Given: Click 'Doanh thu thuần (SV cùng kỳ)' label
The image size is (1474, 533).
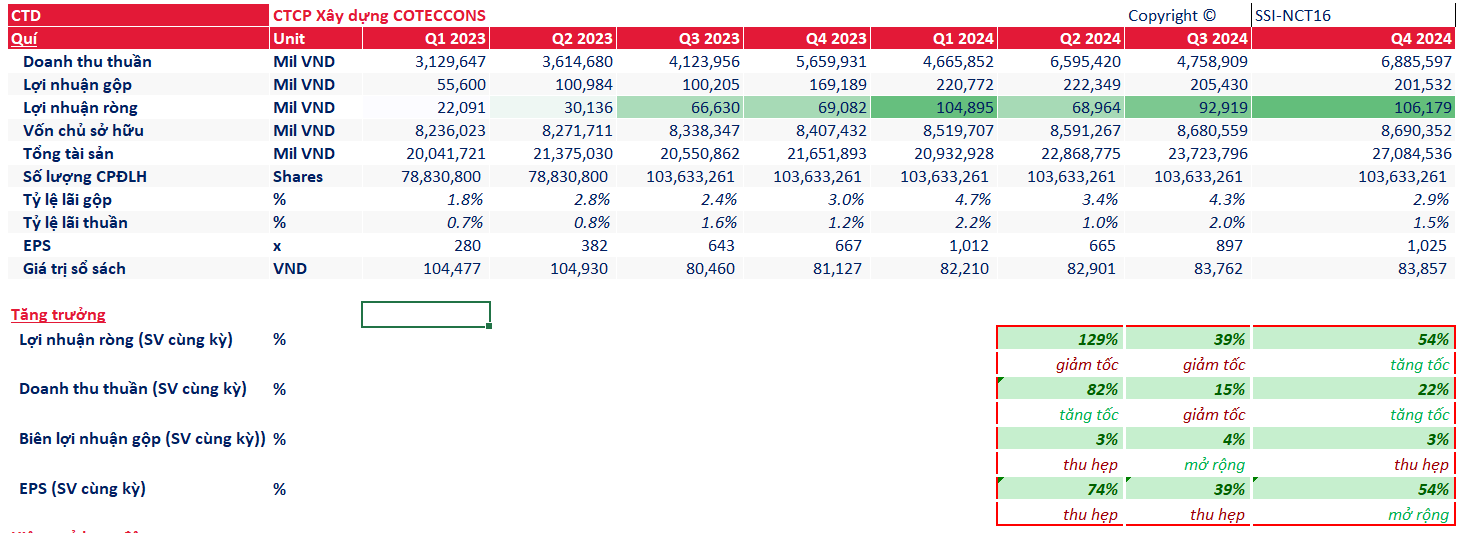Looking at the screenshot, I should click(133, 389).
